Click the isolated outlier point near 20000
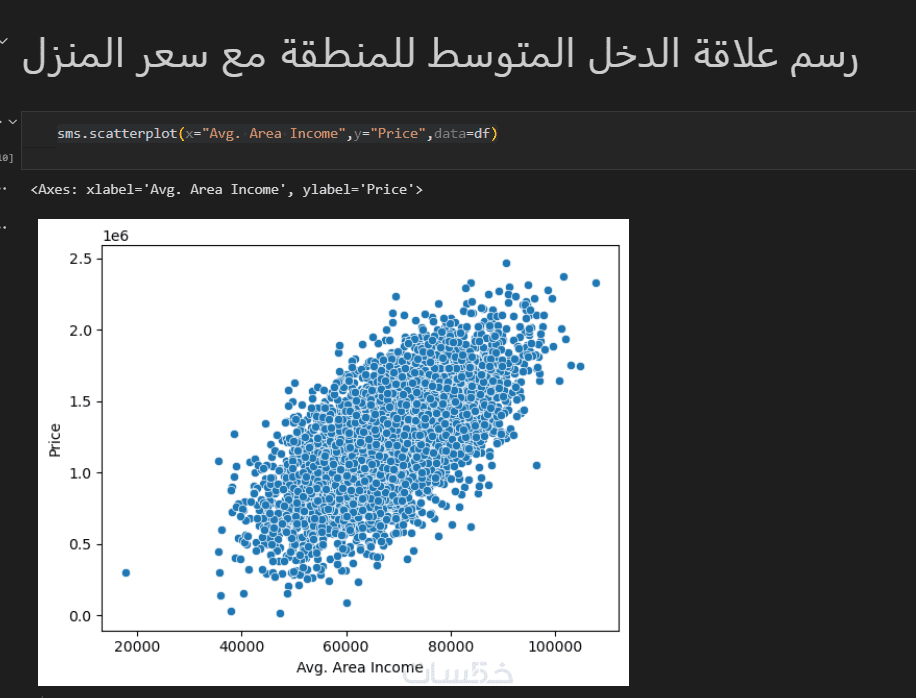 (126, 573)
